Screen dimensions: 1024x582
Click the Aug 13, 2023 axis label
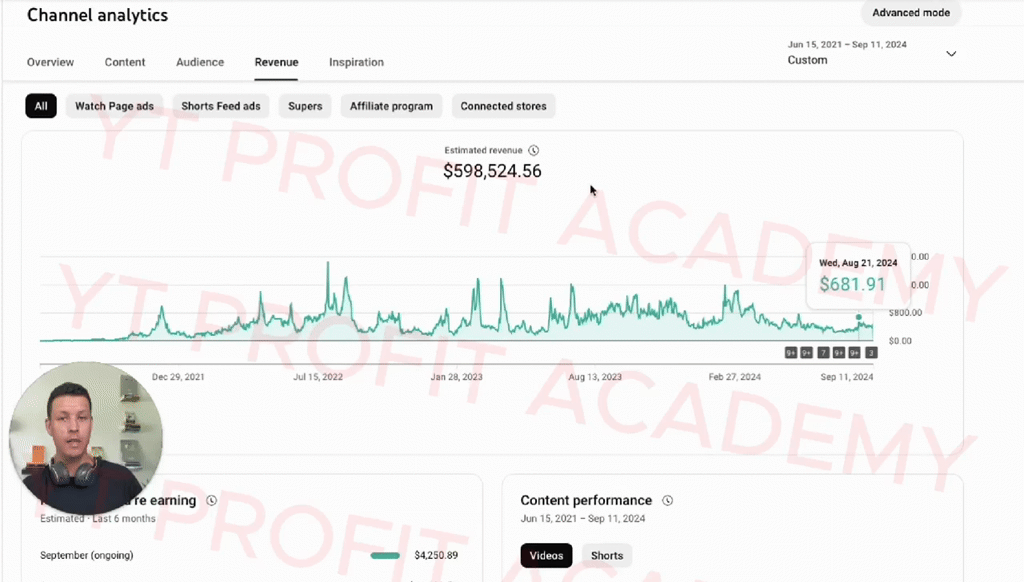(595, 377)
